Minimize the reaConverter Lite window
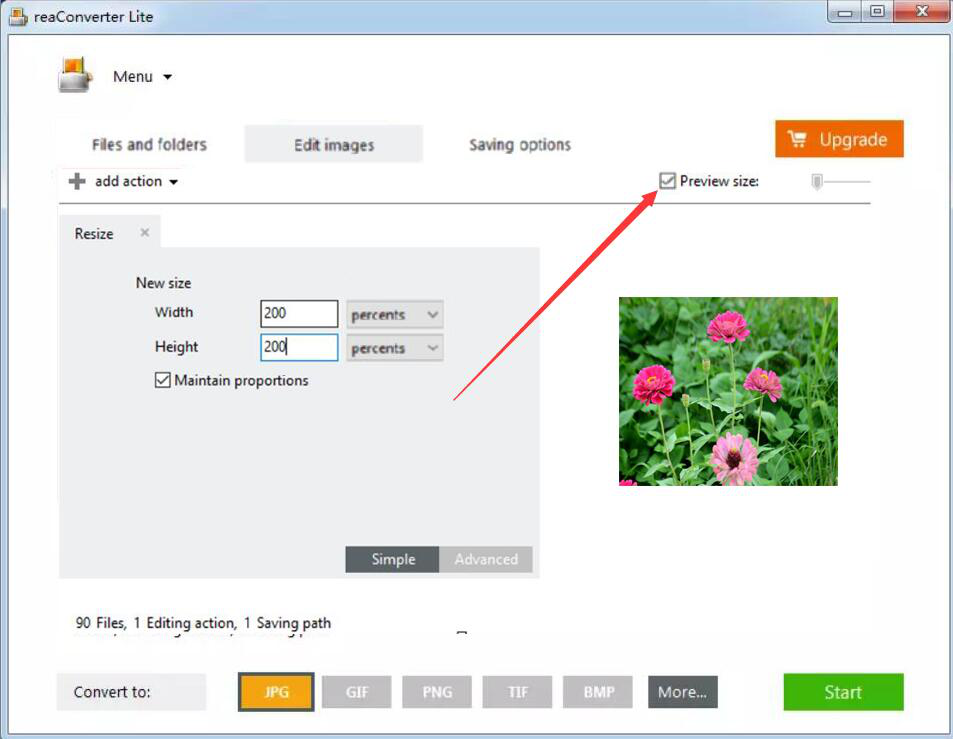953x739 pixels. click(845, 12)
